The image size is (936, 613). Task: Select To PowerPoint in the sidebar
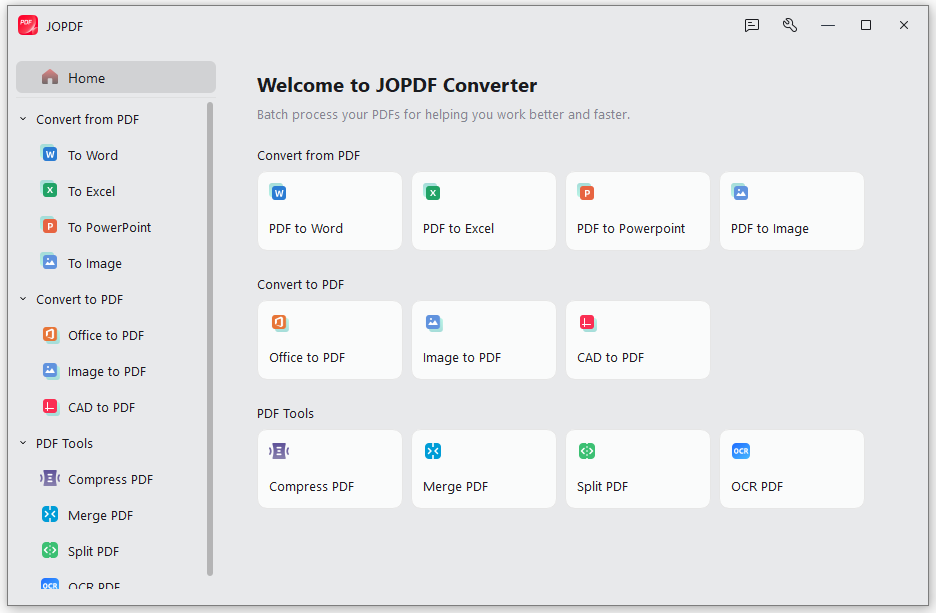point(109,227)
